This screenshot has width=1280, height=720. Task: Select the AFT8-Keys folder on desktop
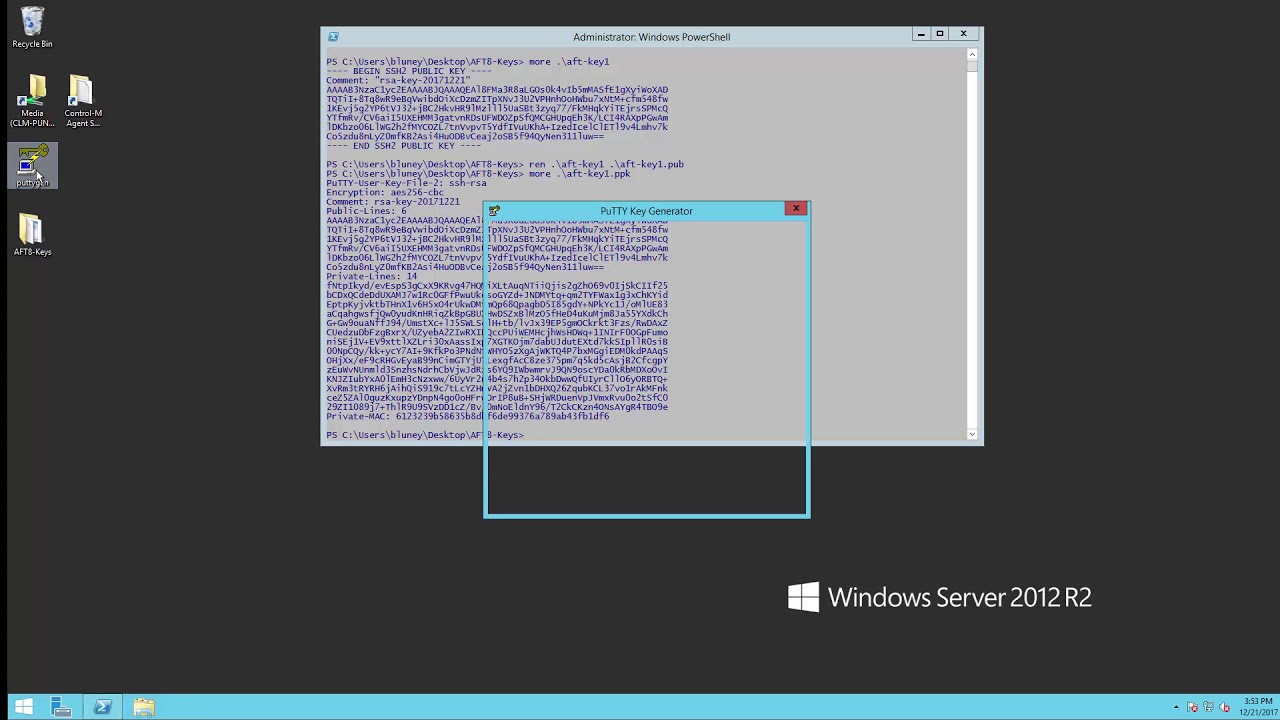click(x=32, y=235)
